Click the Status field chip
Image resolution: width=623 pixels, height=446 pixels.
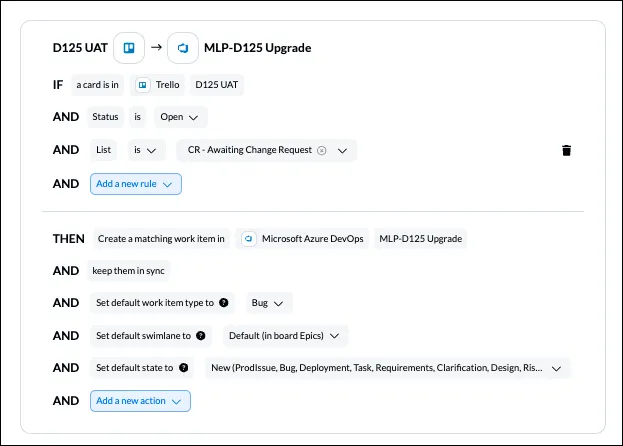pyautogui.click(x=105, y=117)
